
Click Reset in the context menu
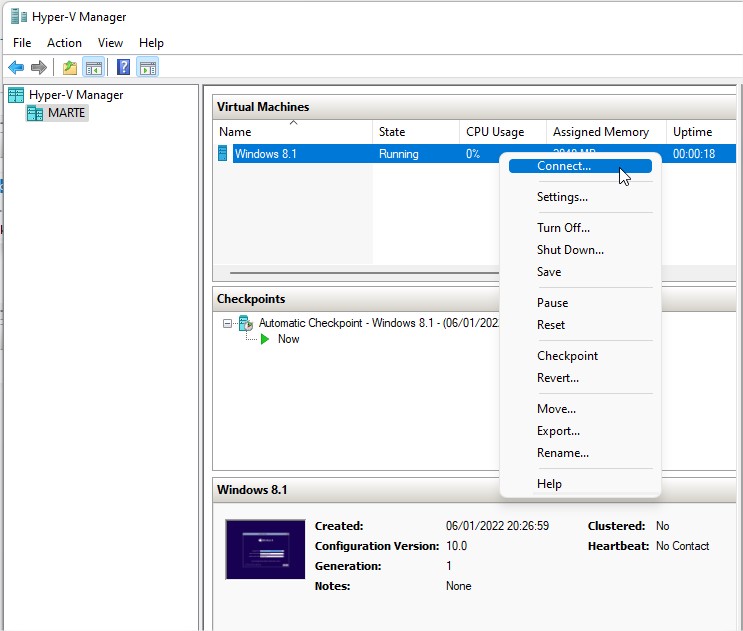click(x=580, y=325)
